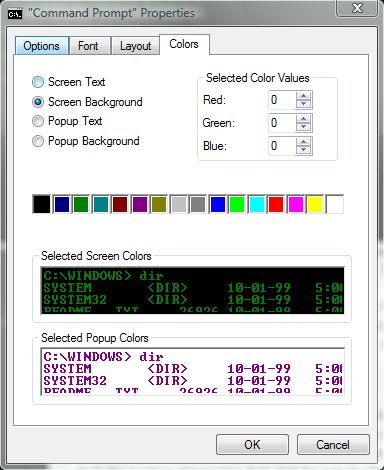Click the Selected Screen Colors preview

(192, 290)
